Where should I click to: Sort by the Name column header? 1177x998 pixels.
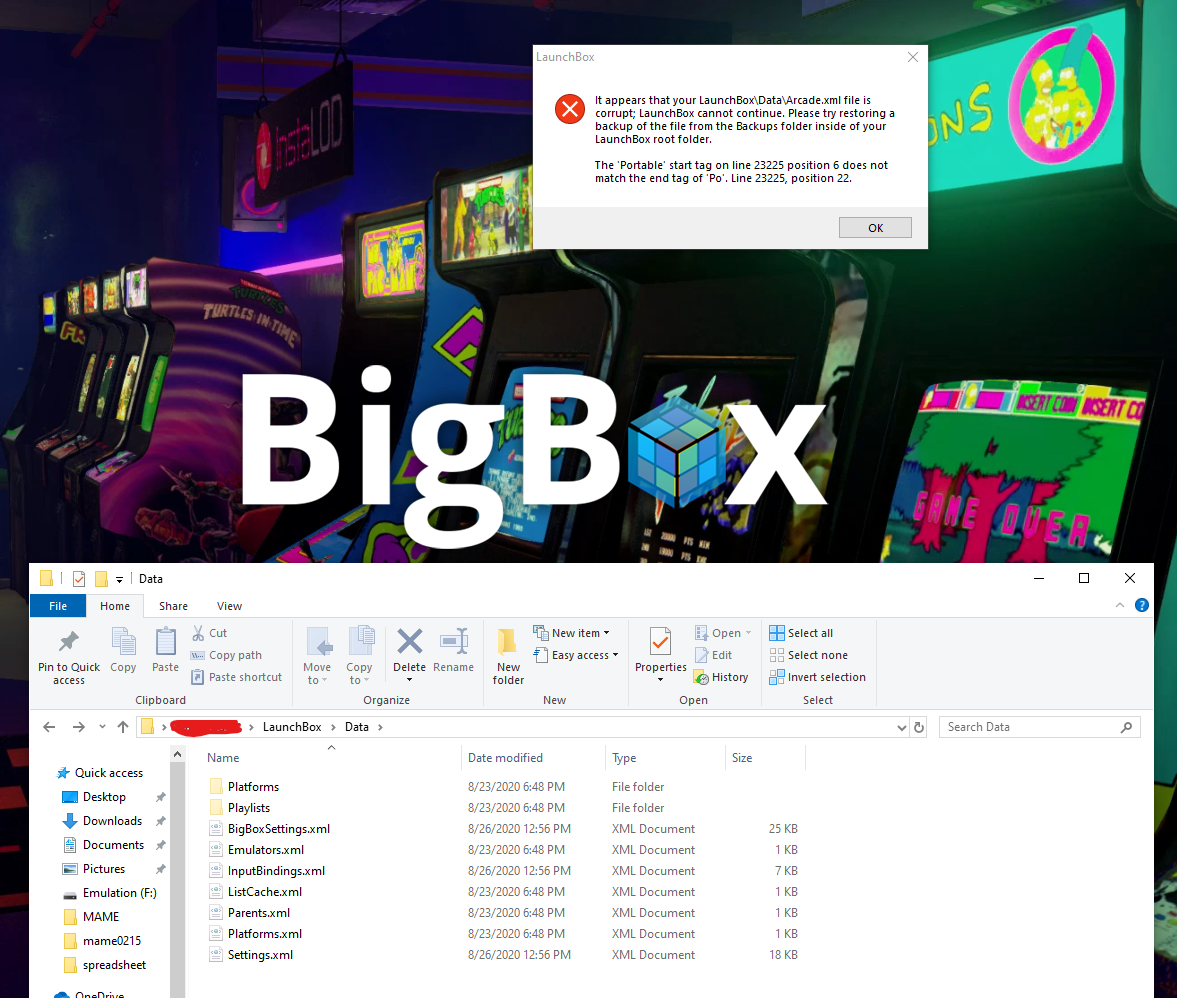[x=223, y=758]
